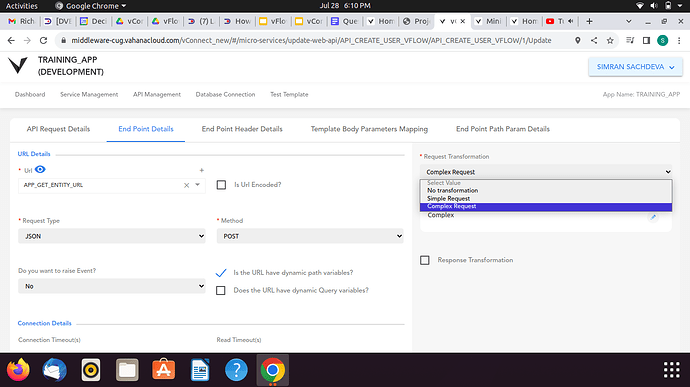690x387 pixels.
Task: Click the browser forward arrow
Action: click(x=27, y=41)
